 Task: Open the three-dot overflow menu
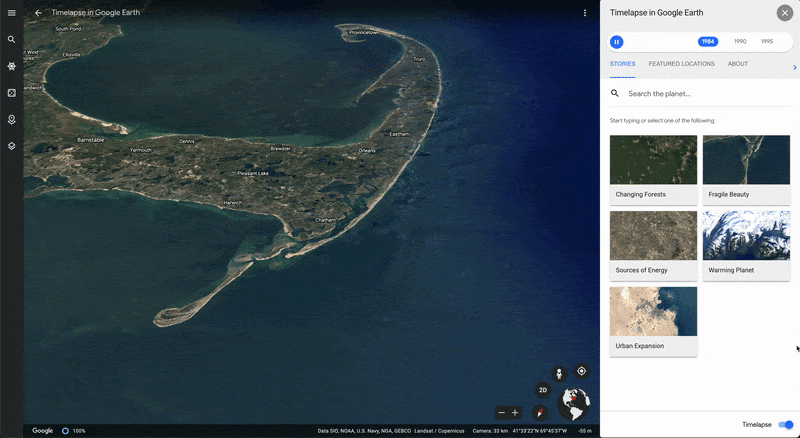pyautogui.click(x=585, y=13)
